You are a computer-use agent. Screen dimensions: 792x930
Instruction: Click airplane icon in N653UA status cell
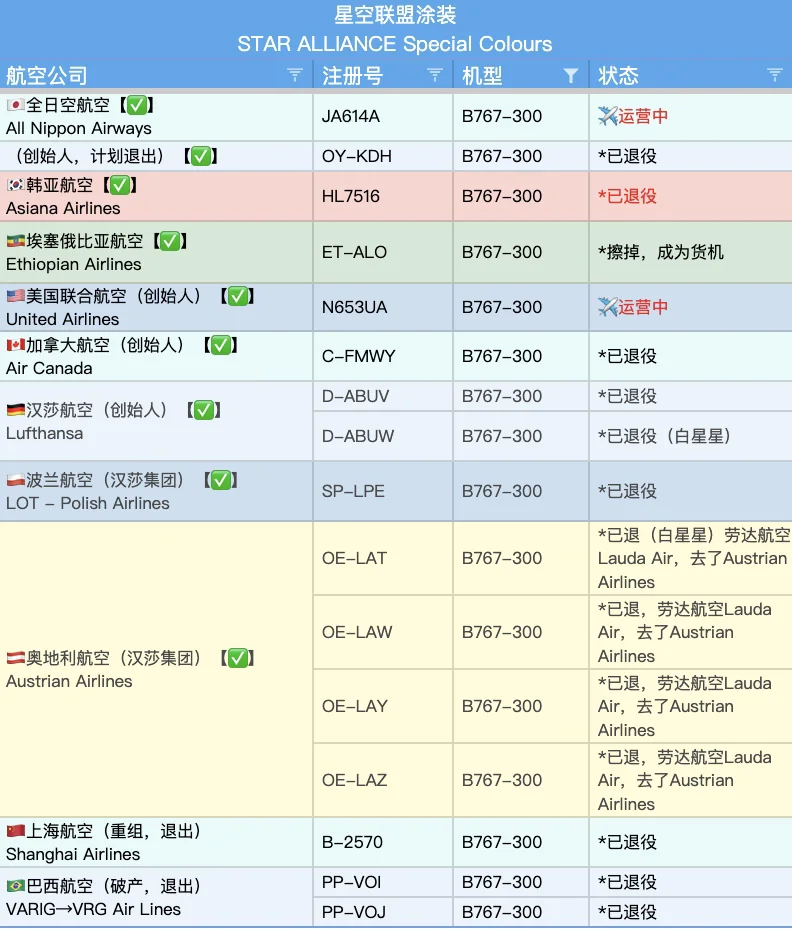pyautogui.click(x=607, y=307)
